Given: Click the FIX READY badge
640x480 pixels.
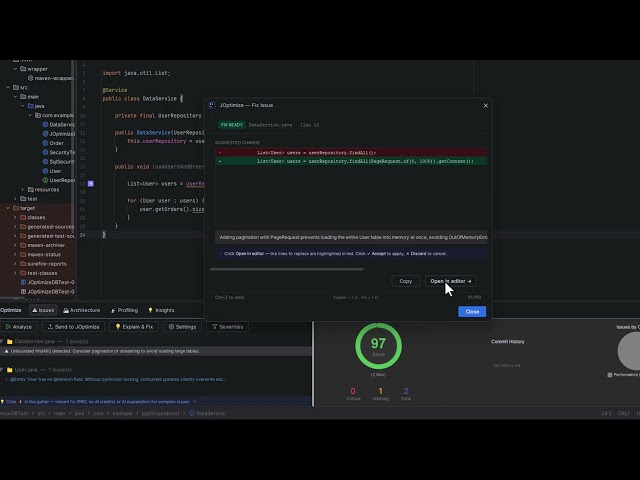Looking at the screenshot, I should pyautogui.click(x=232, y=125).
